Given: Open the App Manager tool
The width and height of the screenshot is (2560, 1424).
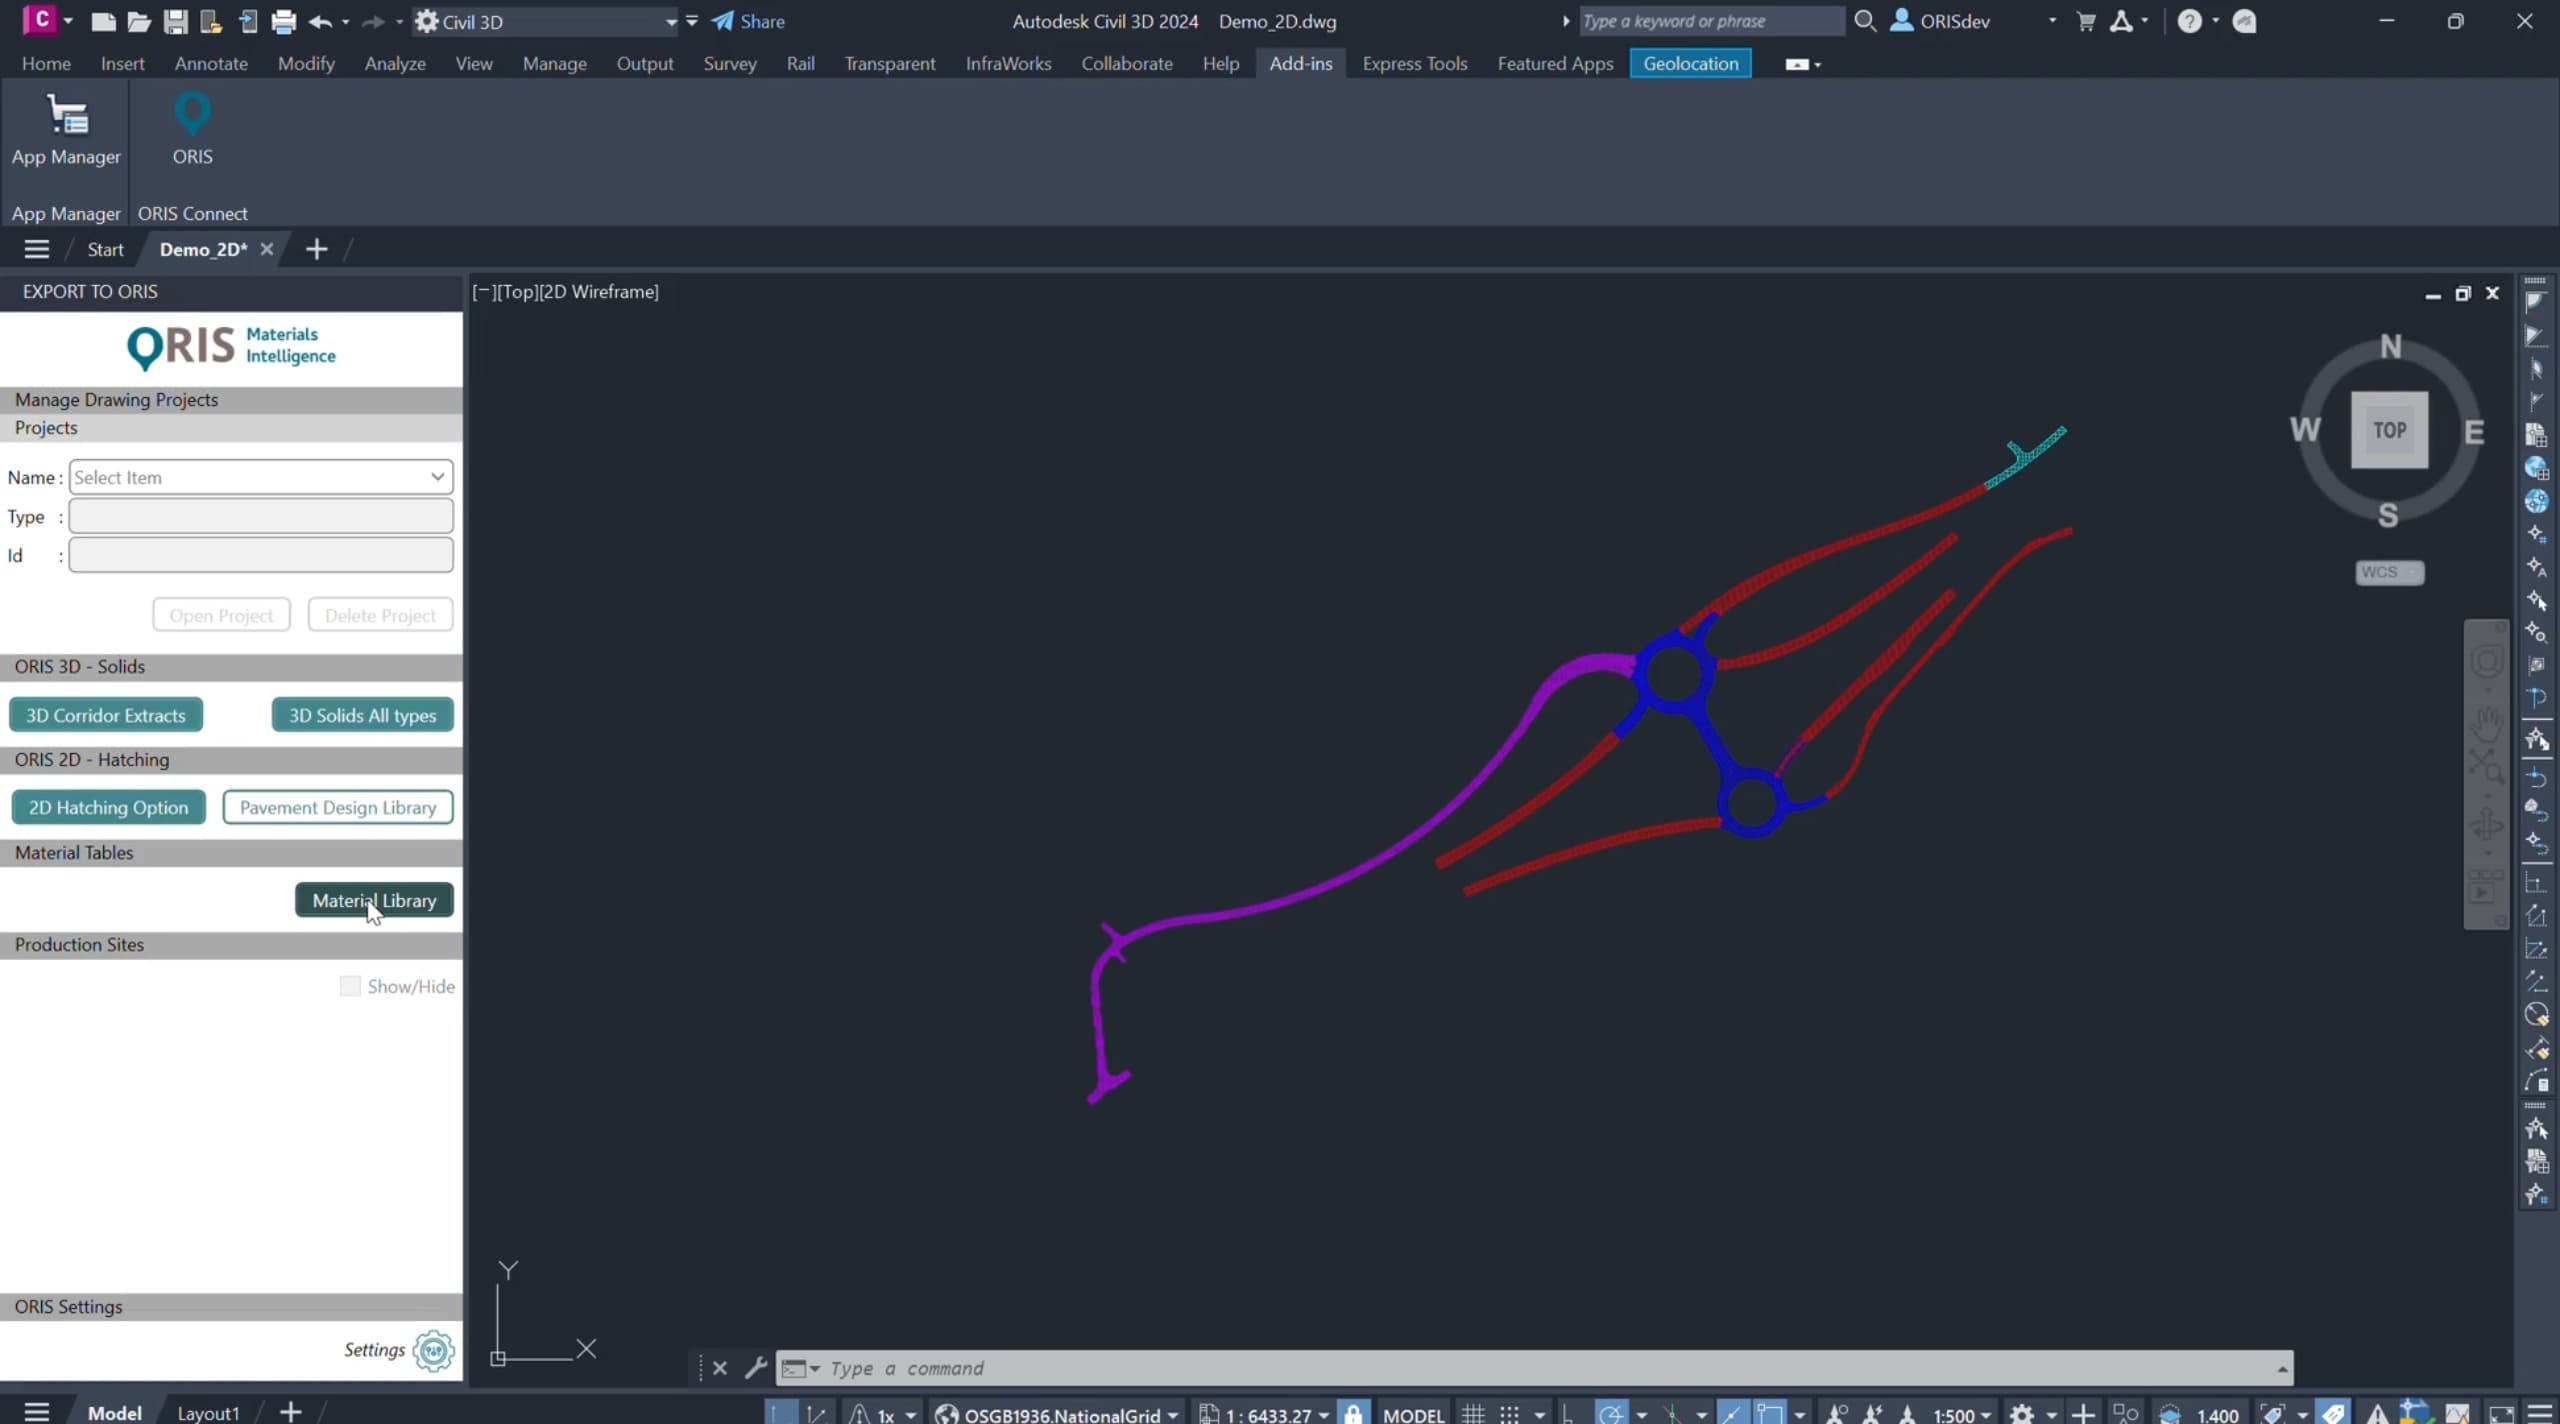Looking at the screenshot, I should point(66,130).
